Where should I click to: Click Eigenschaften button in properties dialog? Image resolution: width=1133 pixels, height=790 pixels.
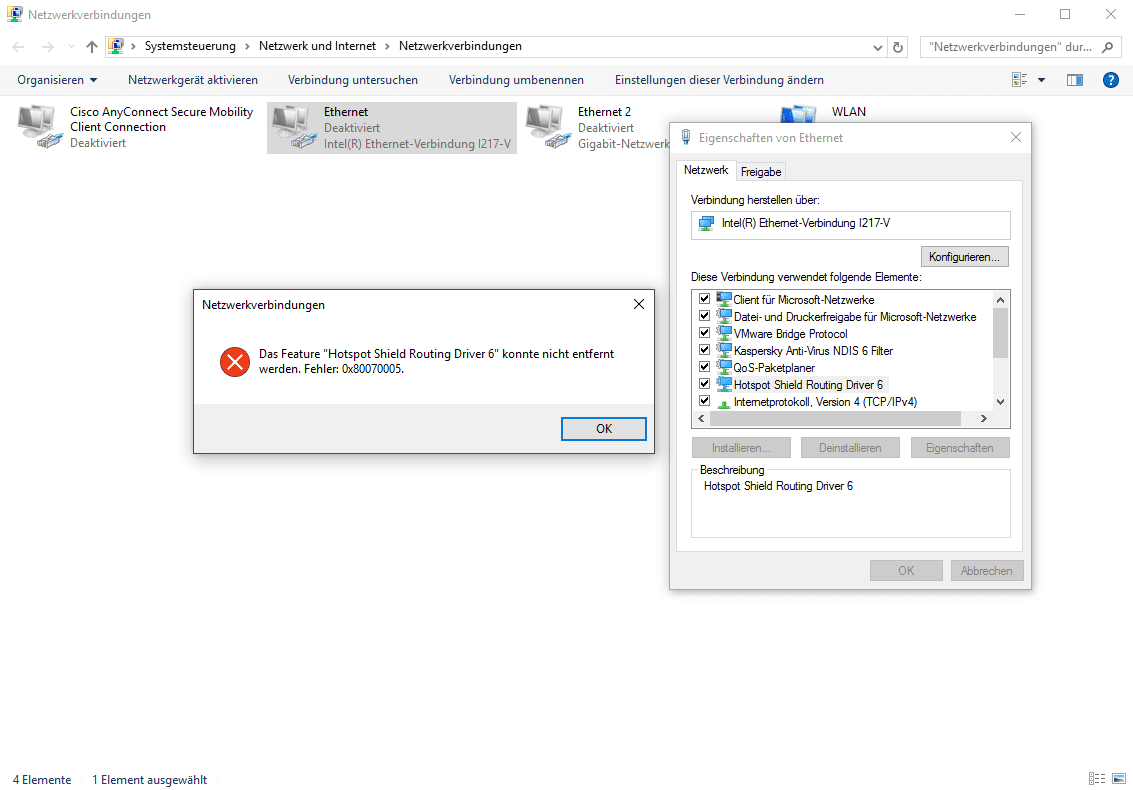tap(960, 448)
